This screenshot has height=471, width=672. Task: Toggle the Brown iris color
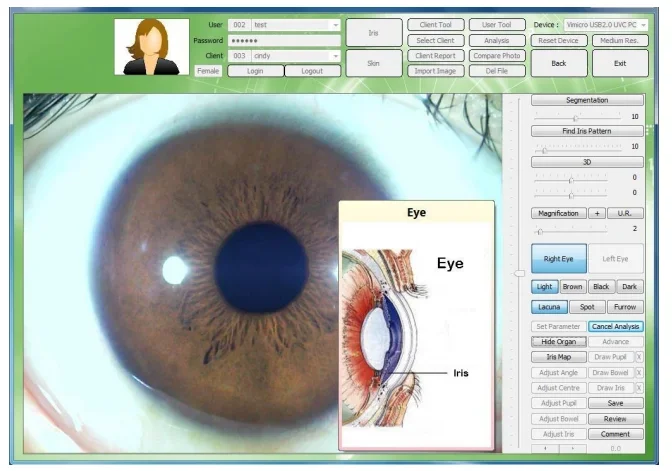573,287
